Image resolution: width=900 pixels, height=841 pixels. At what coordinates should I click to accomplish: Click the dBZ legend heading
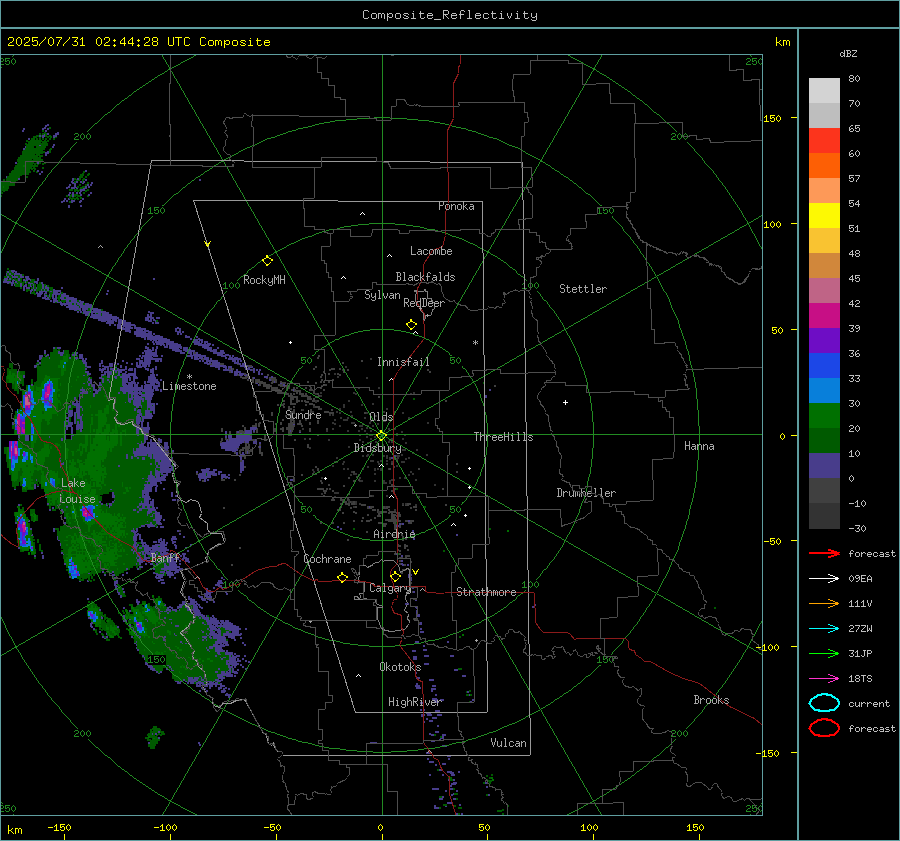(848, 53)
